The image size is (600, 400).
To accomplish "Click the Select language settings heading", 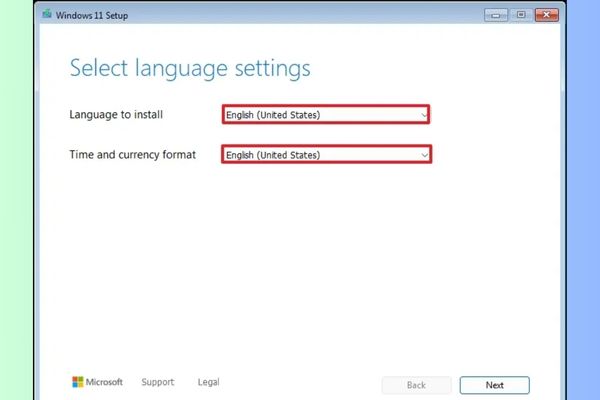I will point(190,69).
